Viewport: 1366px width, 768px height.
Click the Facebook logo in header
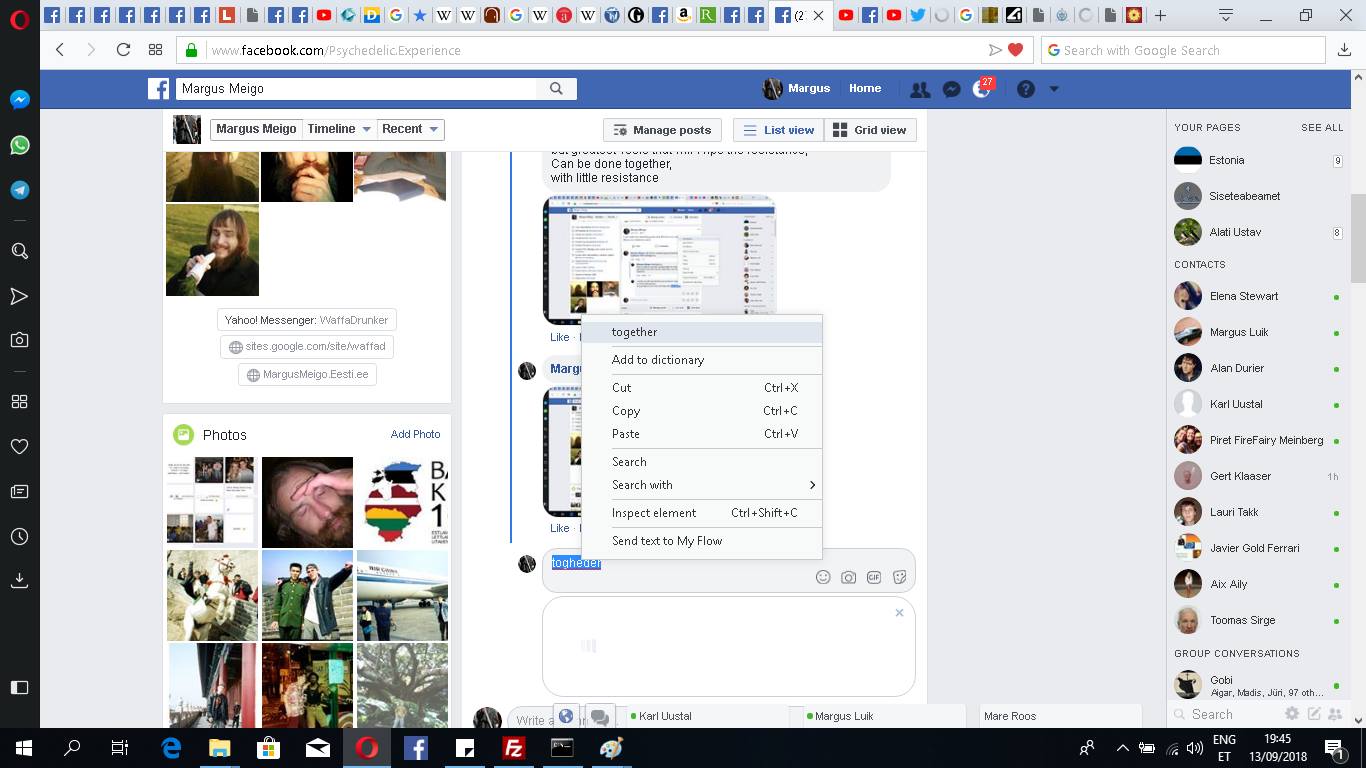click(x=158, y=89)
